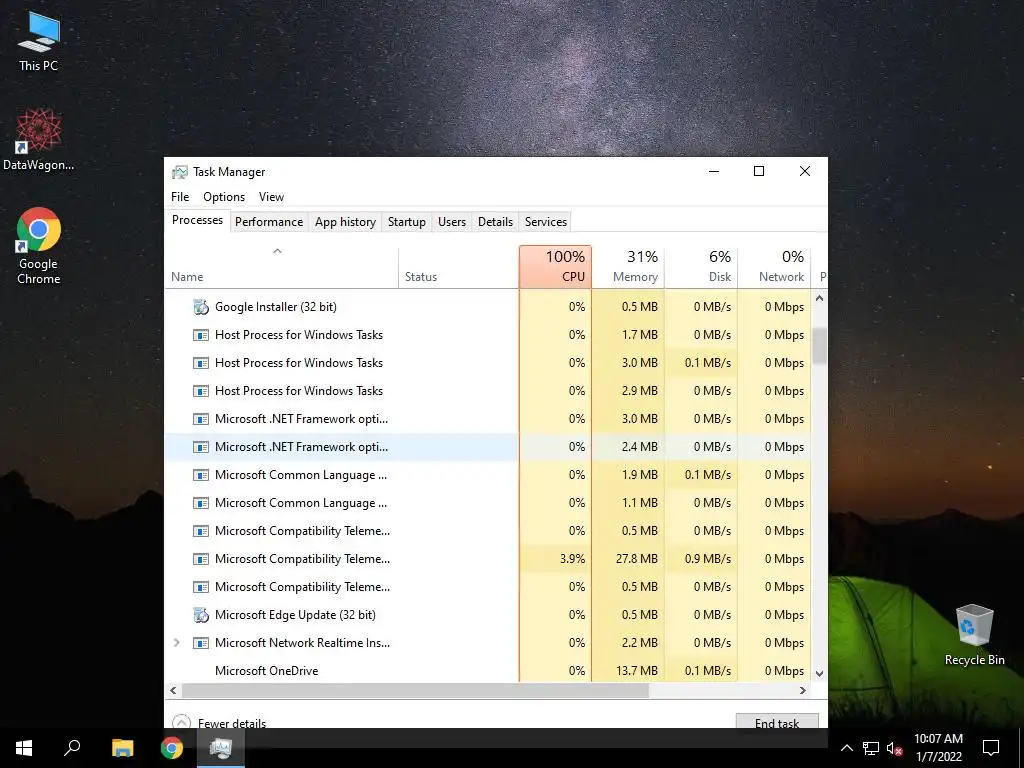Click icon of 27.8 MB Compatibility Telemetry row
1024x768 pixels.
pyautogui.click(x=201, y=559)
